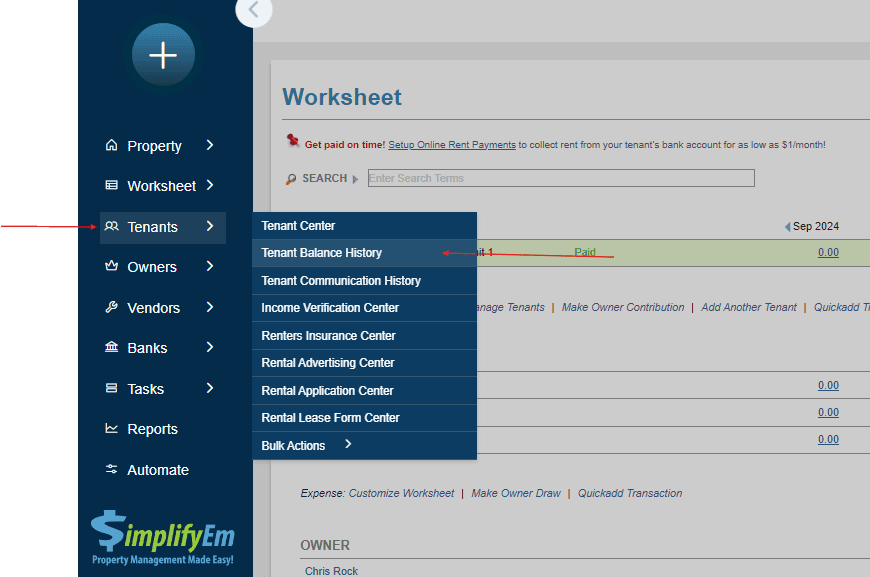Click the Reports chart icon
This screenshot has width=870, height=577.
click(x=111, y=429)
